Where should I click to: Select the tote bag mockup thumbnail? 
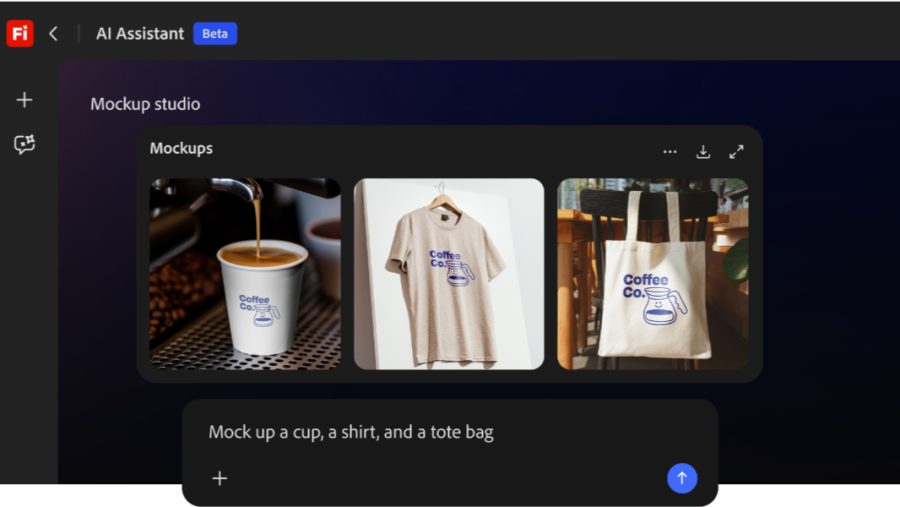(653, 273)
